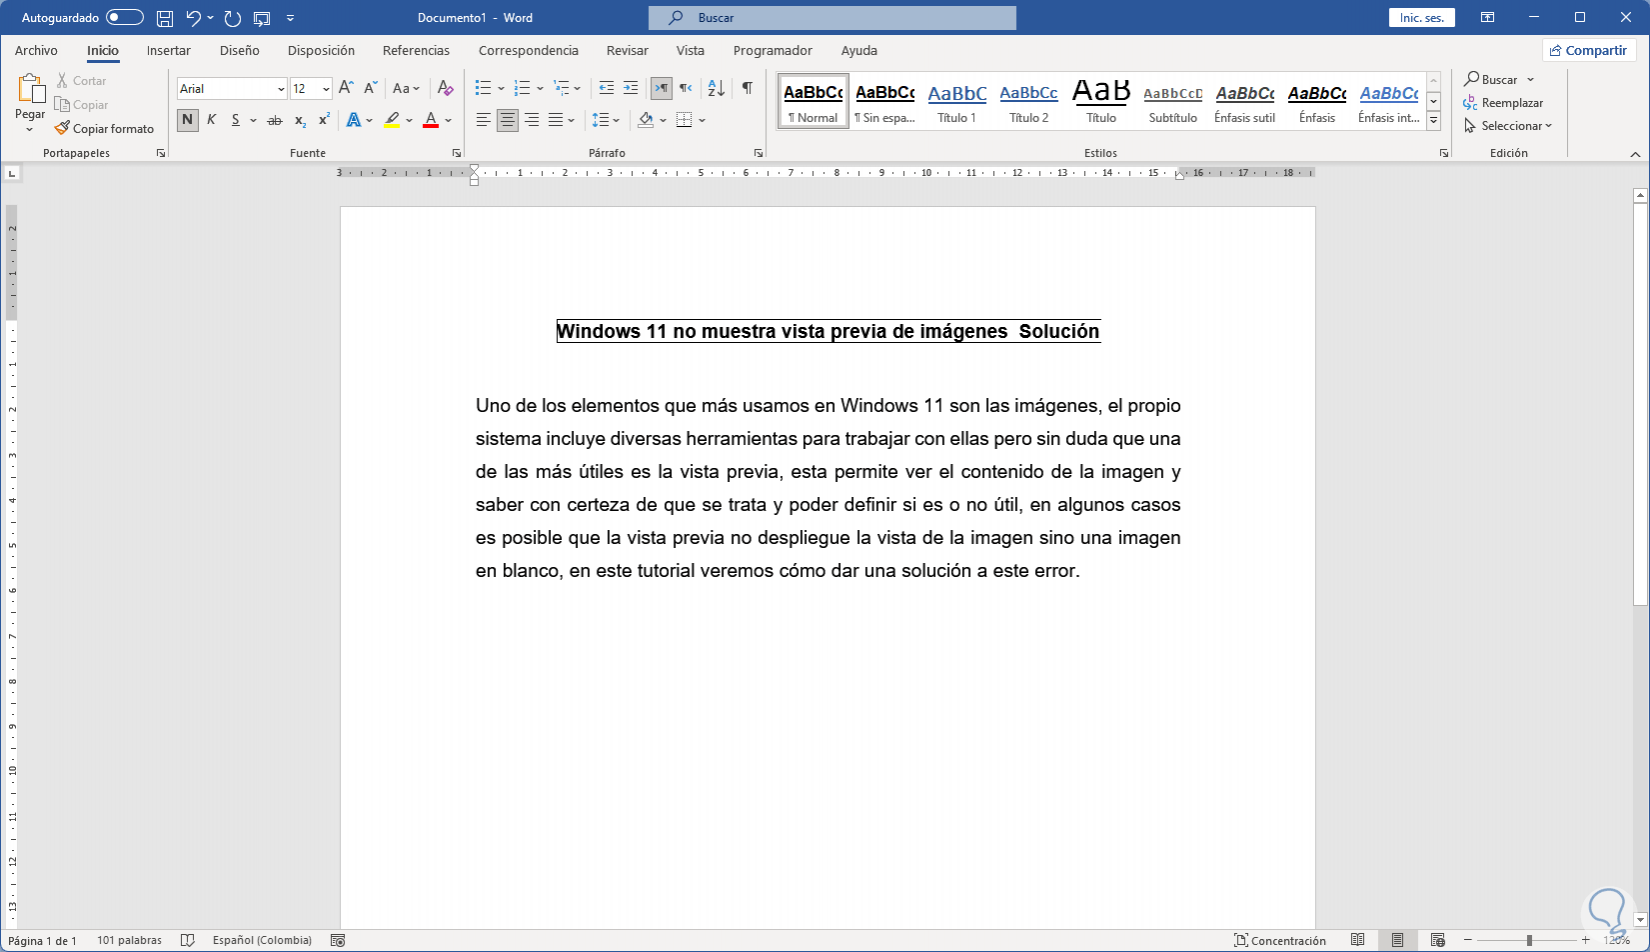Open the Fuente dialog launcher

tap(457, 153)
